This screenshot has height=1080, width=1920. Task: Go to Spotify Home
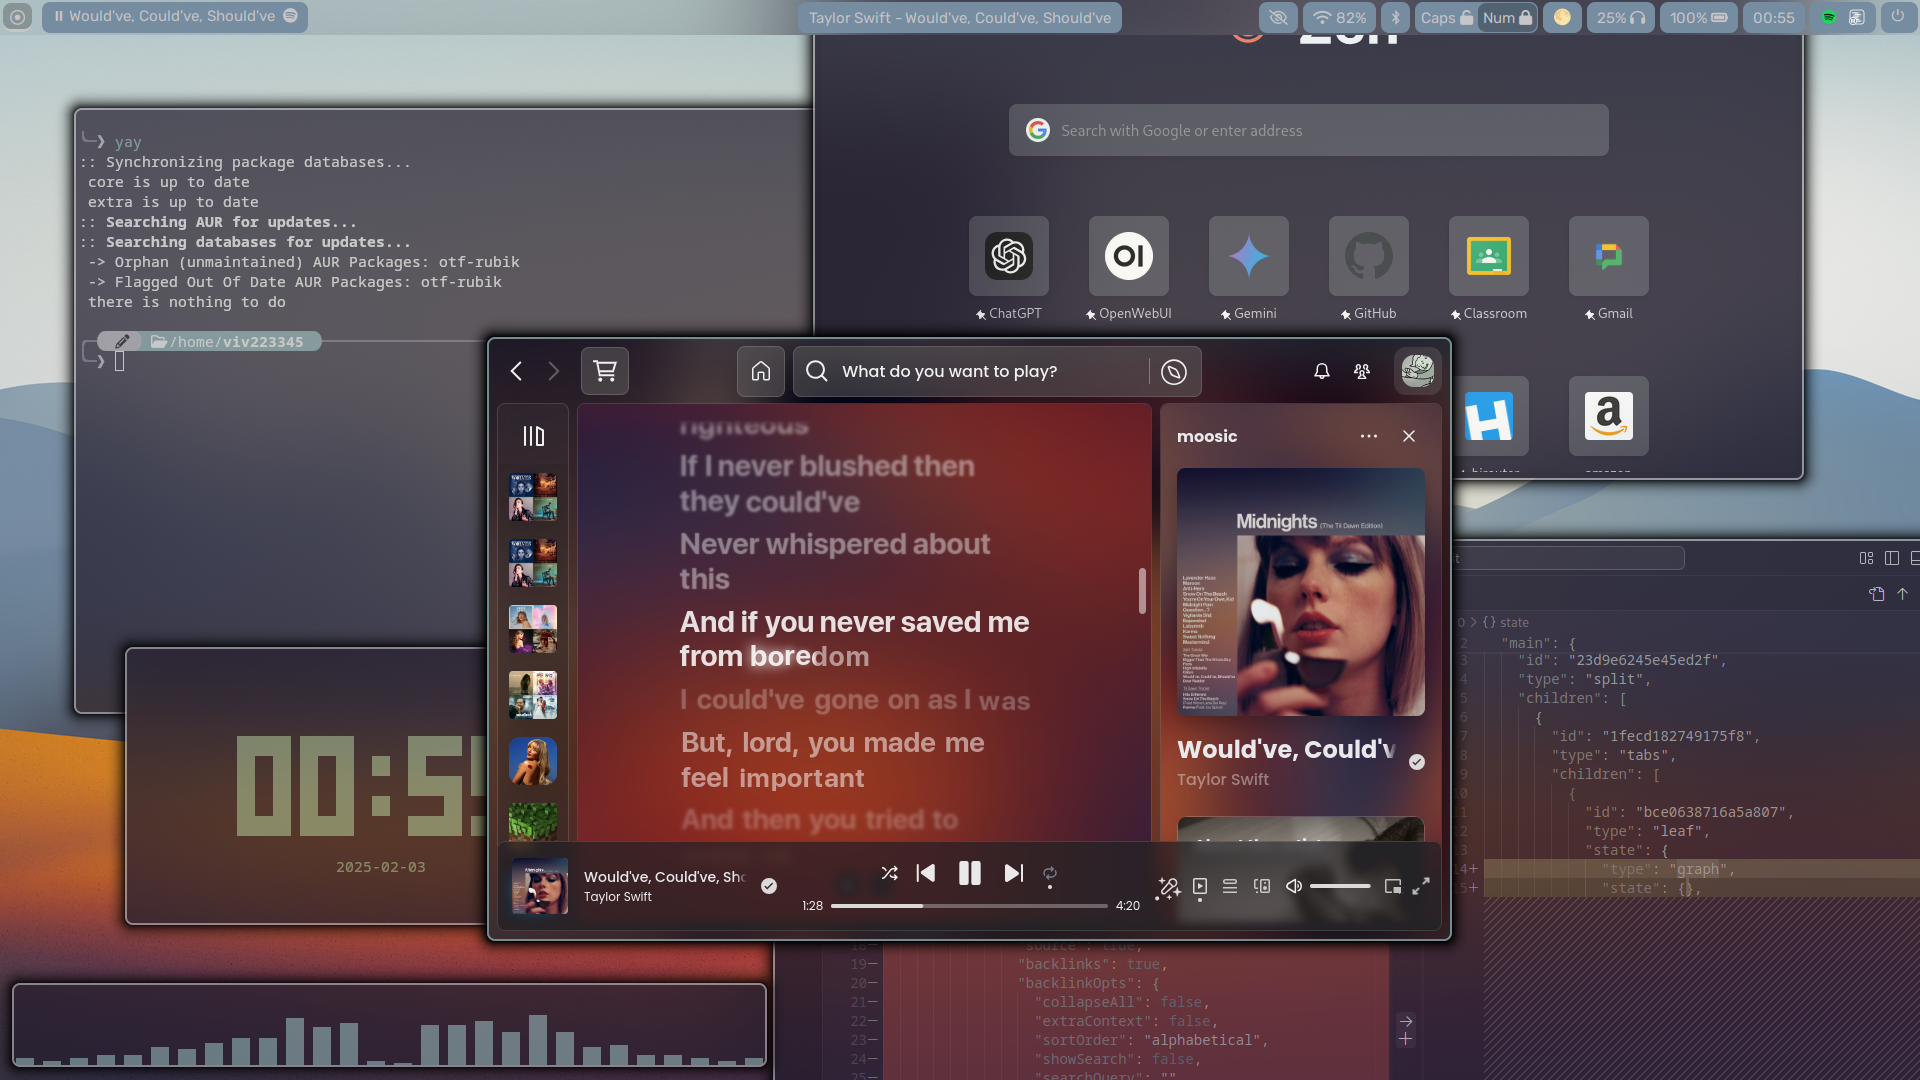[761, 371]
